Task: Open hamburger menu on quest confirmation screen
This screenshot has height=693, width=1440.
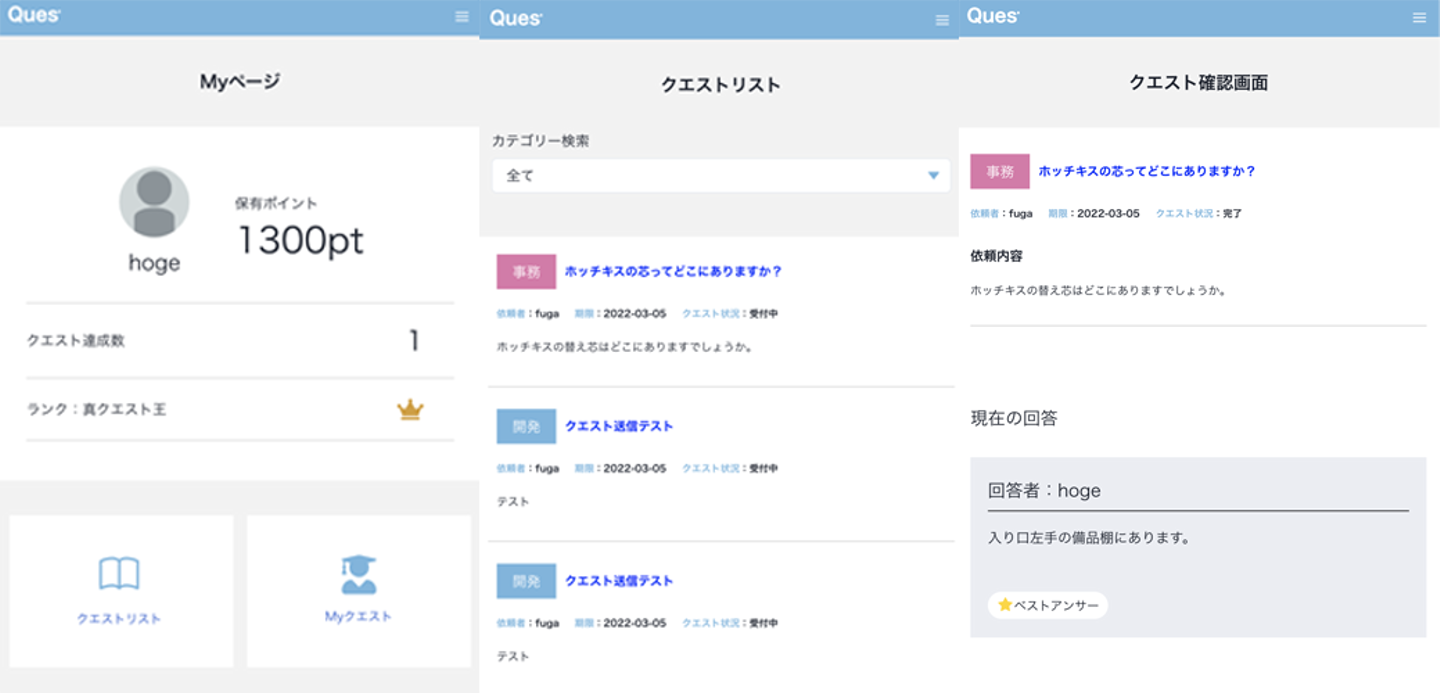Action: (x=1419, y=18)
